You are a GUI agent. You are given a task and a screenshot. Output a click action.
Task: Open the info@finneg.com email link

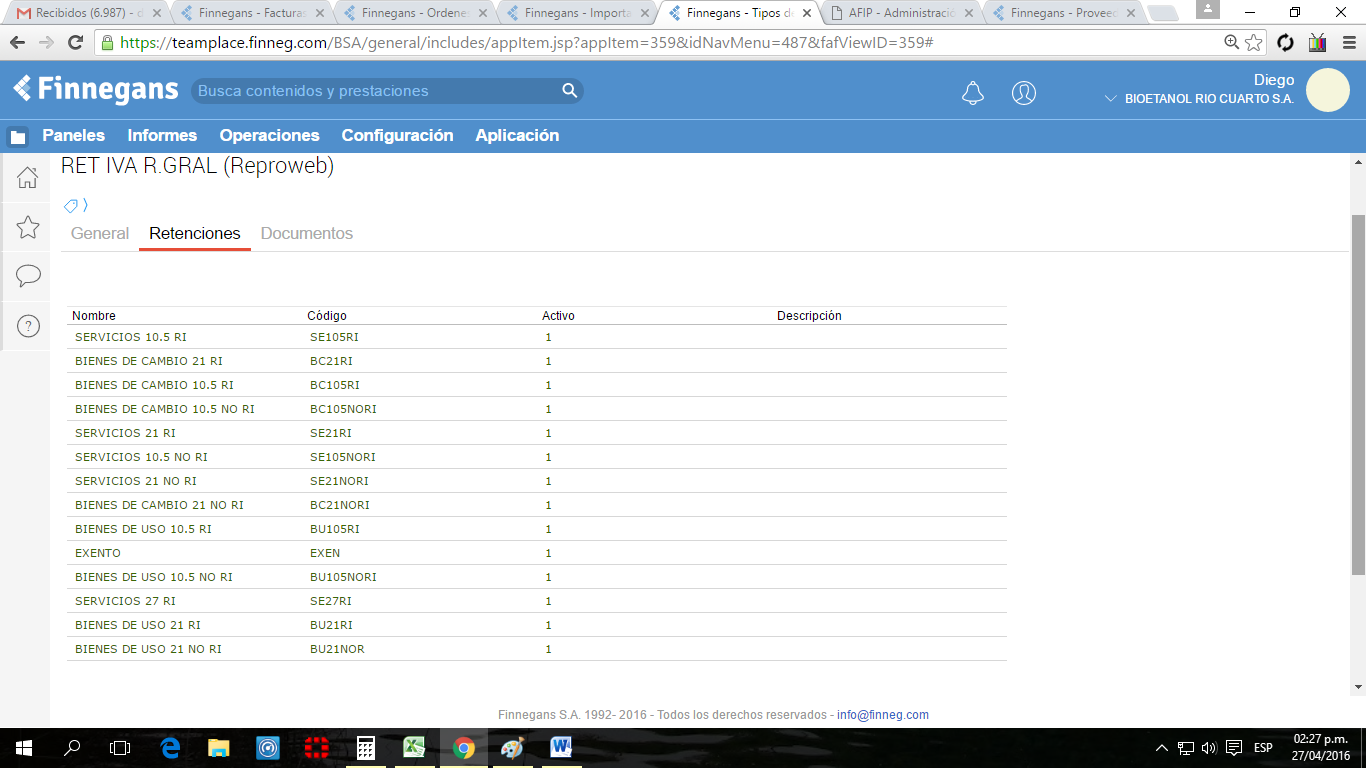click(883, 715)
